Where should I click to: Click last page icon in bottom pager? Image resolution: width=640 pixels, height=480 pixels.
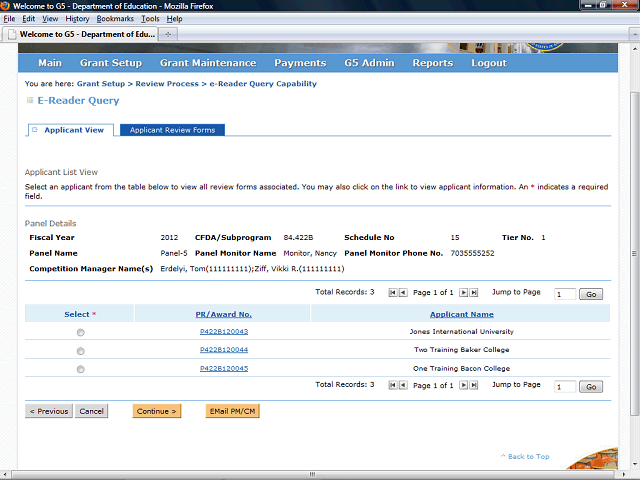coord(473,385)
